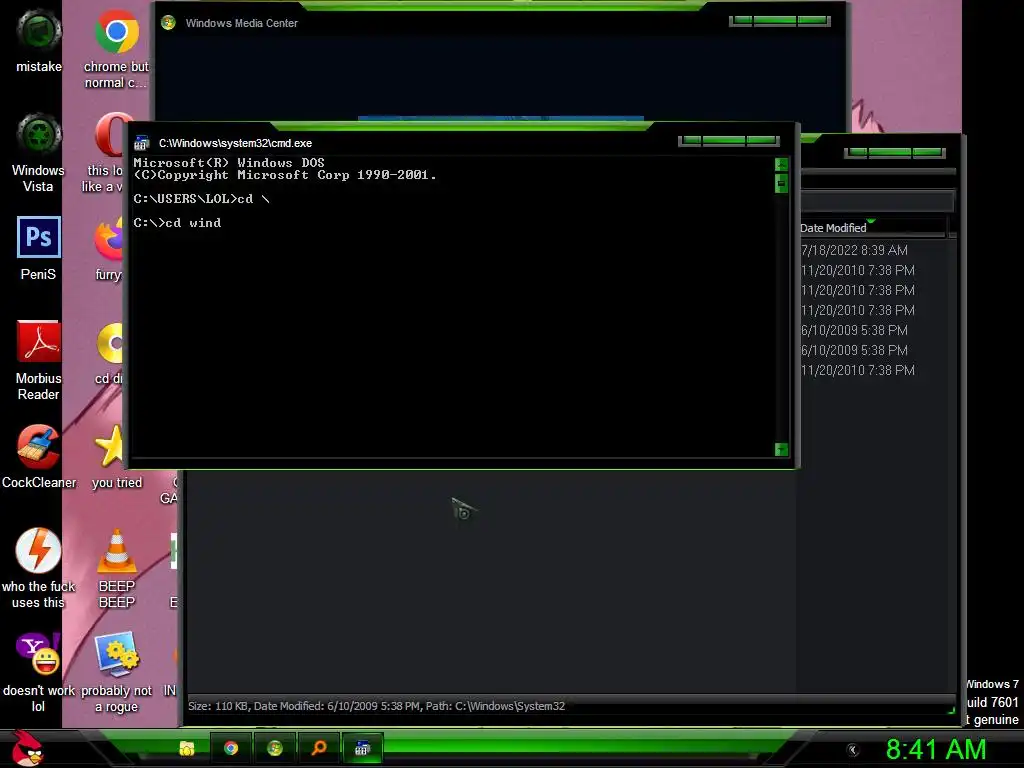The image size is (1024, 768).
Task: Select the Firefox 'furry' desktop icon
Action: coord(109,240)
